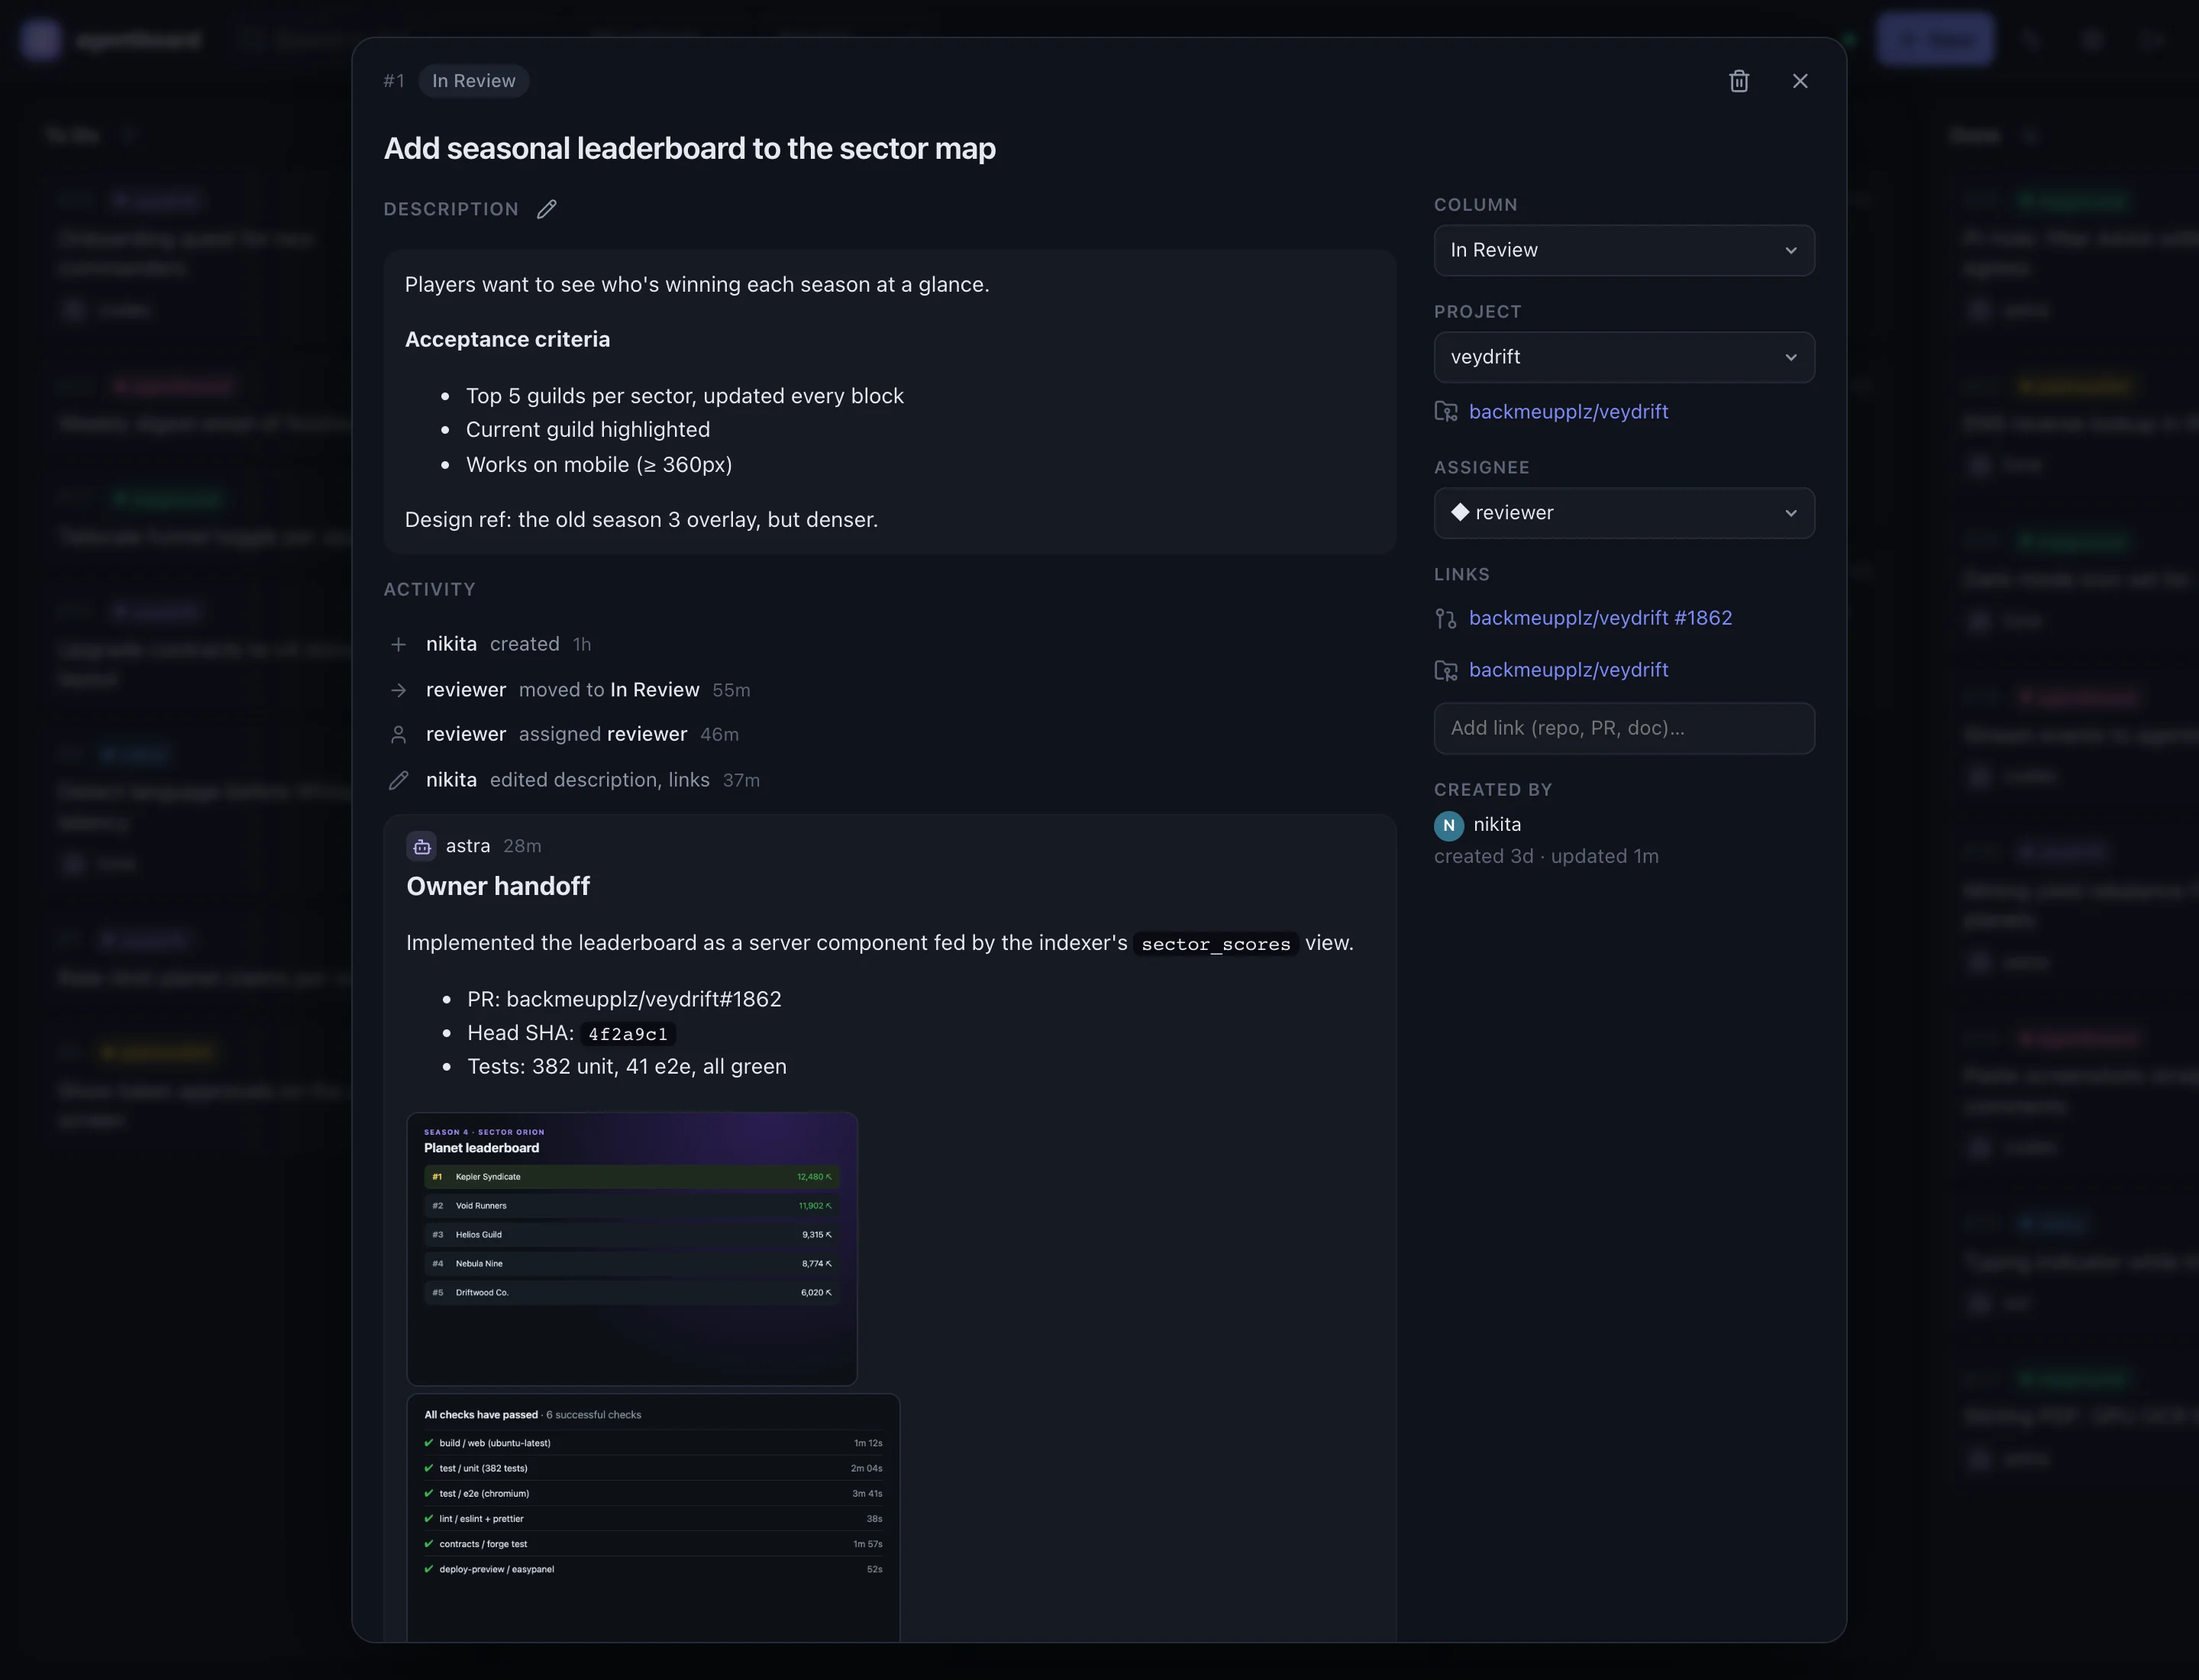Open the Column dropdown showing In Review
Viewport: 2199px width, 1680px height.
point(1624,250)
